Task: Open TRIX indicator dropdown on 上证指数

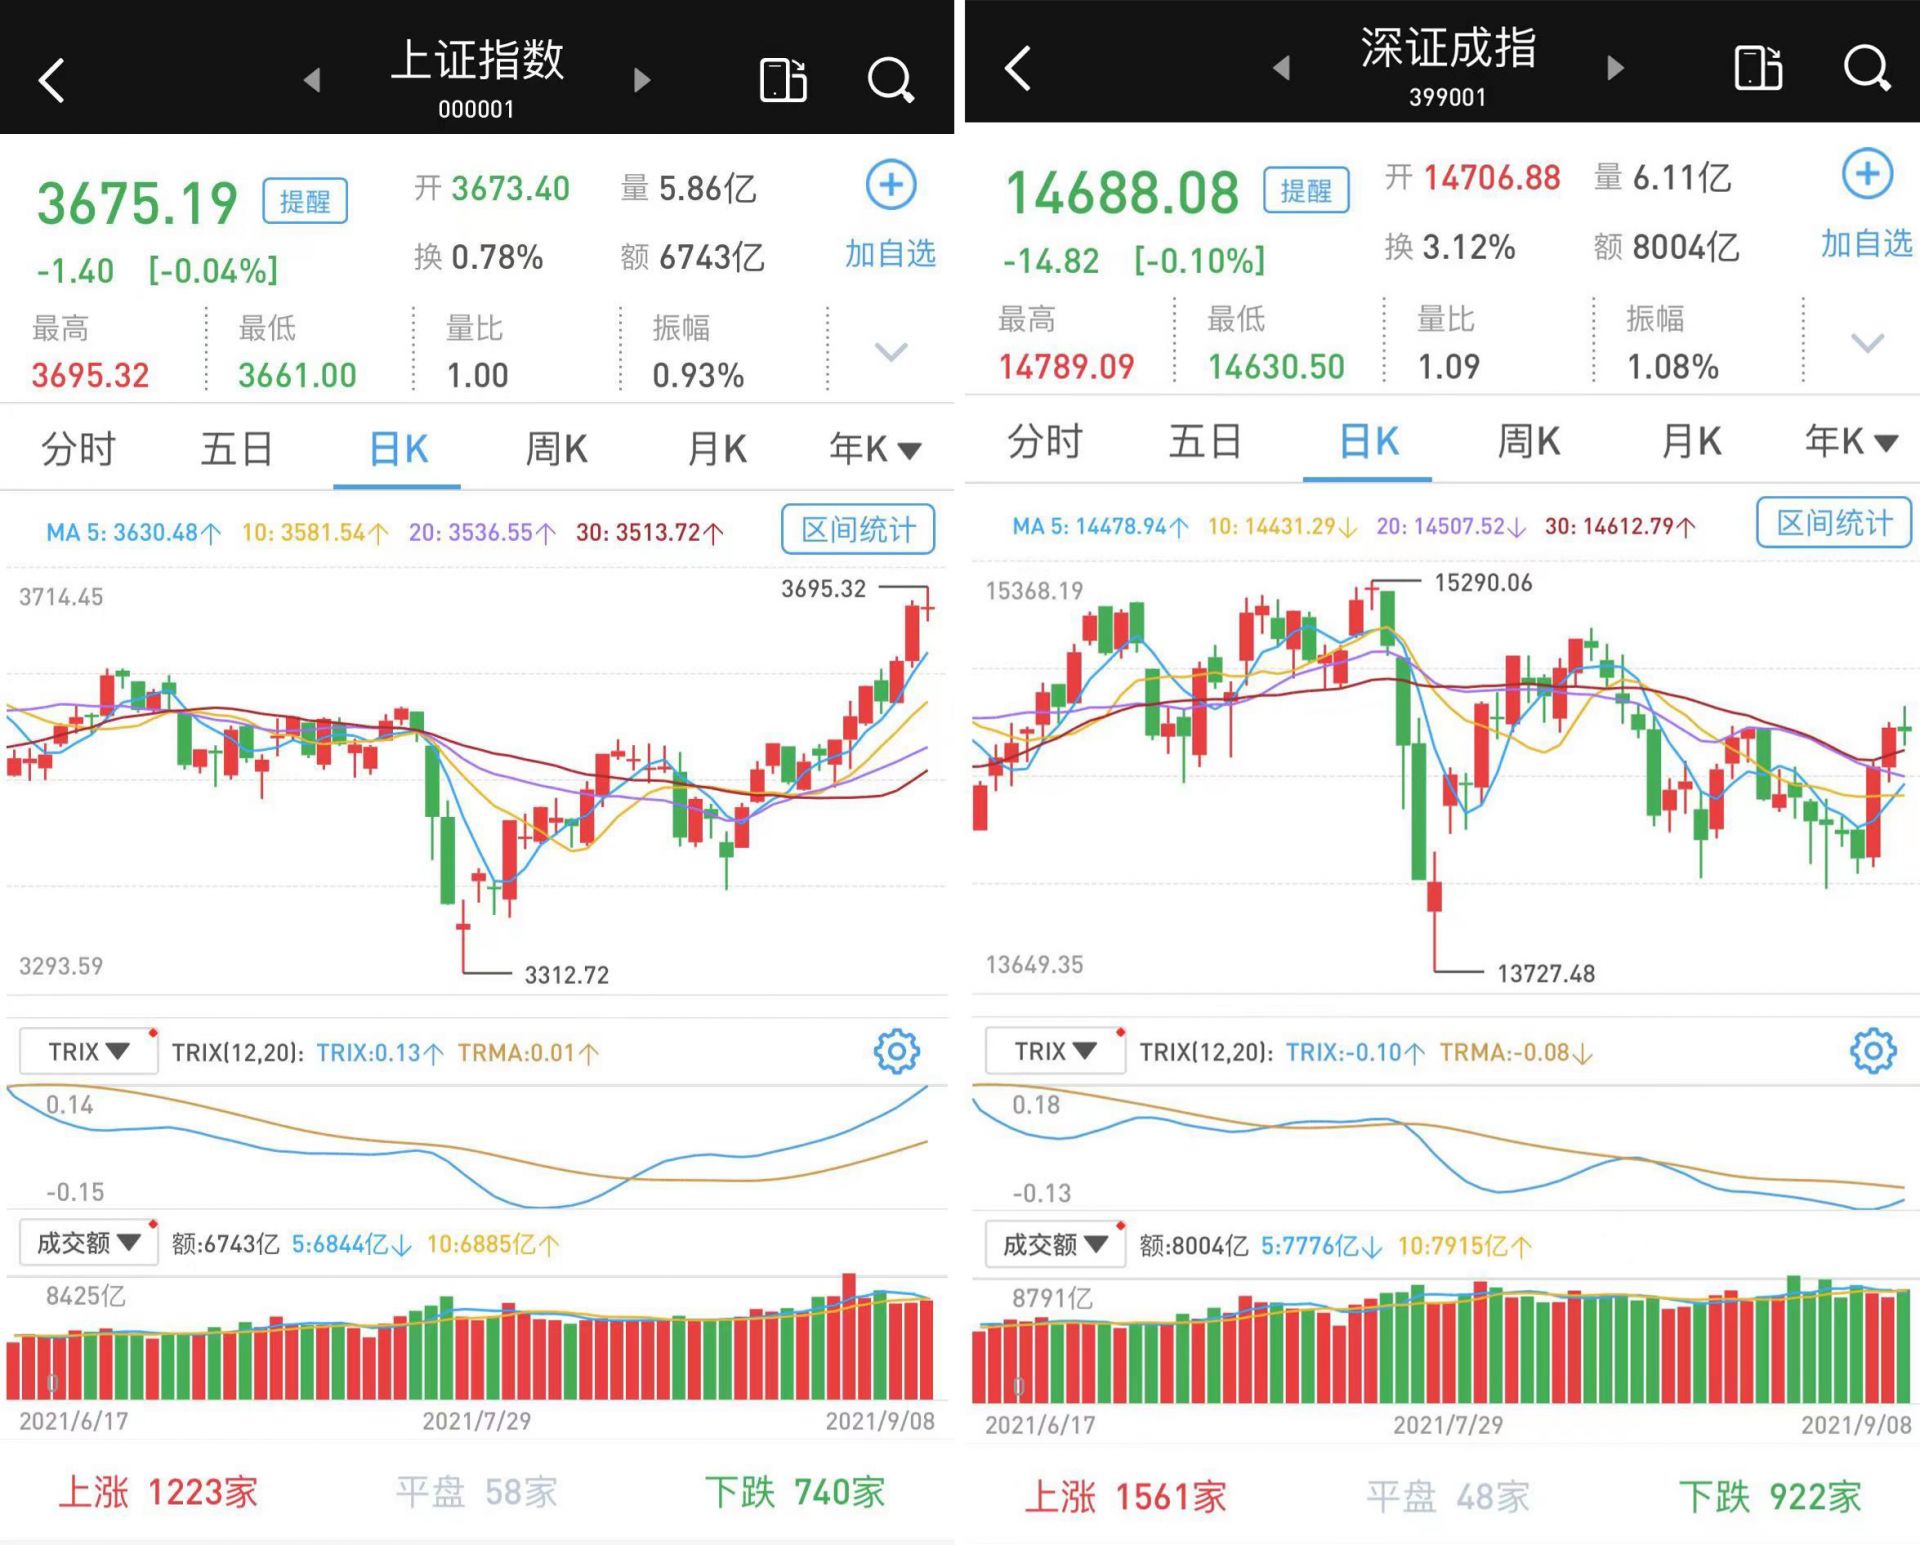Action: coord(89,1052)
